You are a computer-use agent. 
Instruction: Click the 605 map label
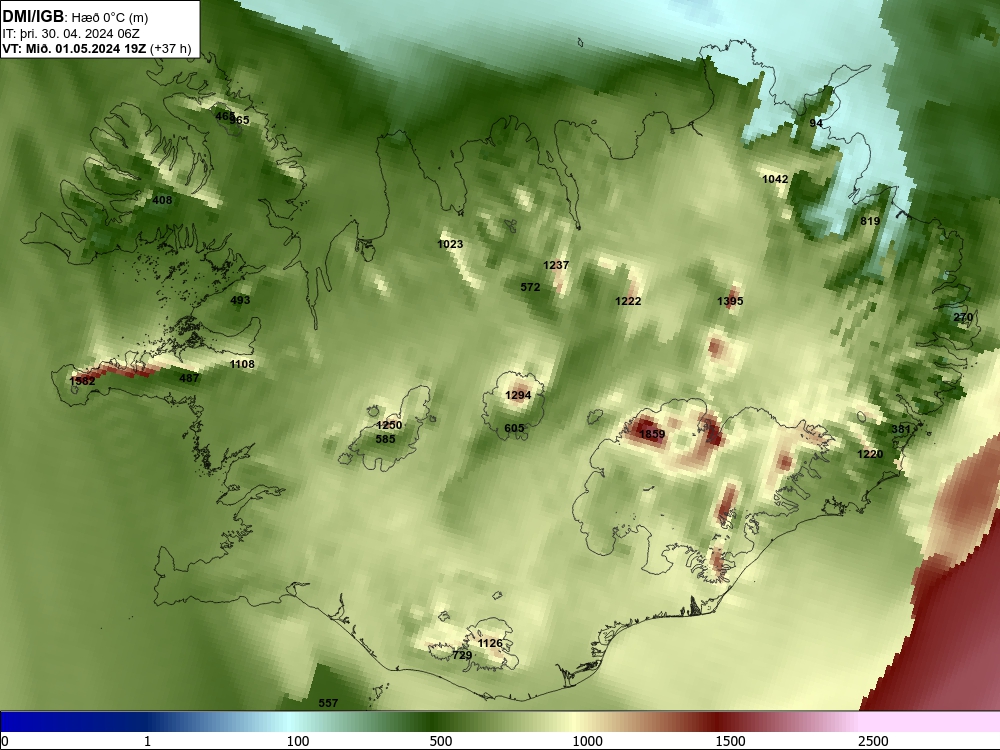coord(514,428)
